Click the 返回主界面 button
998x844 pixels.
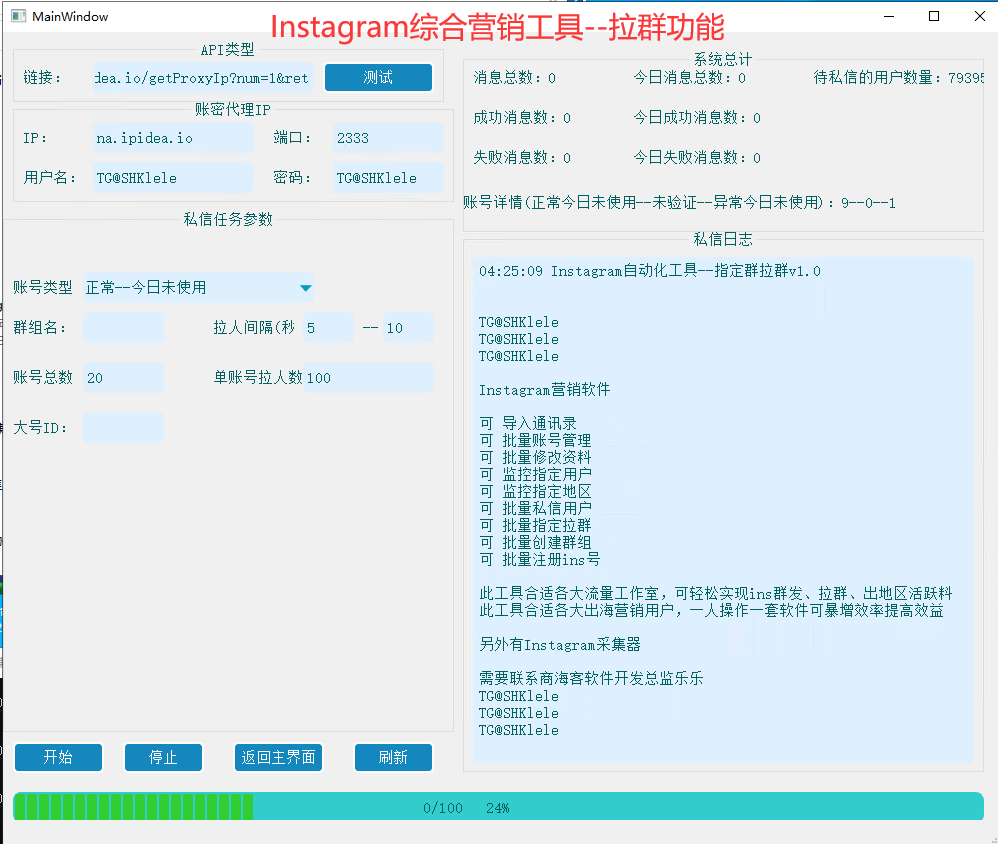click(278, 757)
